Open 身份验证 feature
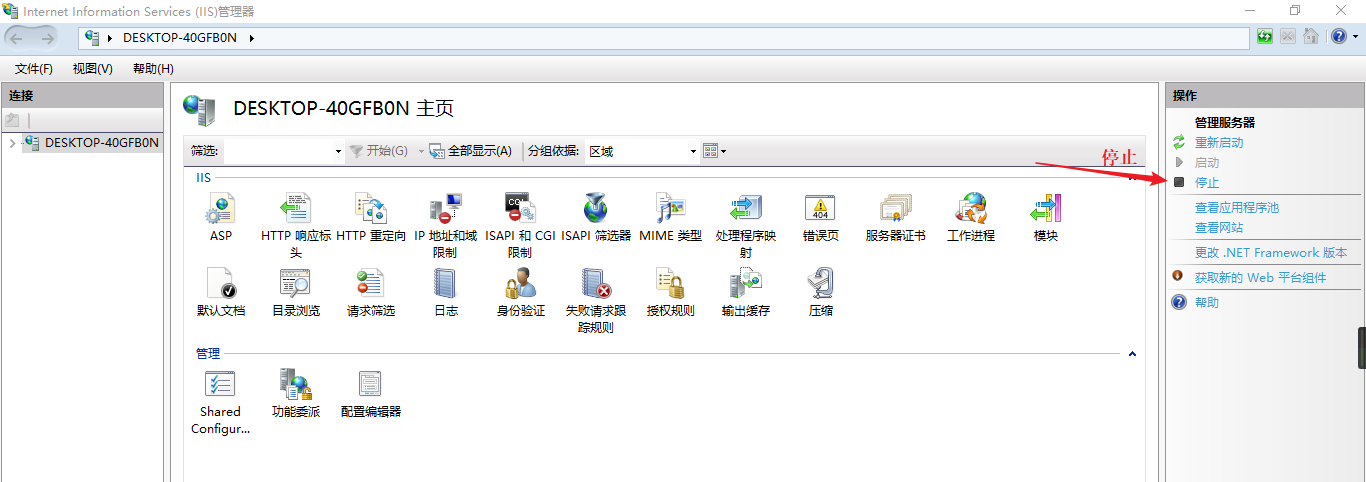1366x482 pixels. click(x=520, y=284)
